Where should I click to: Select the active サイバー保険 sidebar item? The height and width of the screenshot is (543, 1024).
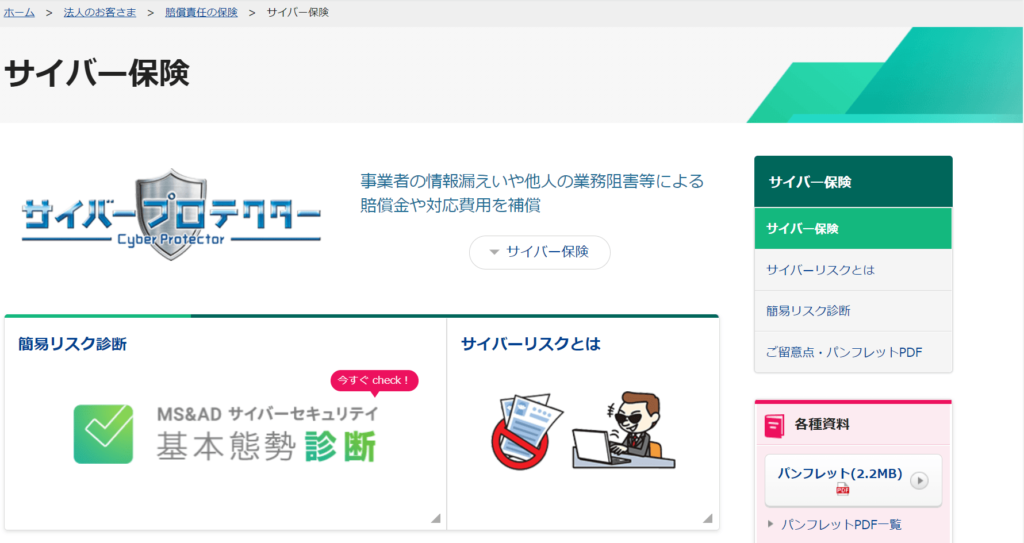853,229
